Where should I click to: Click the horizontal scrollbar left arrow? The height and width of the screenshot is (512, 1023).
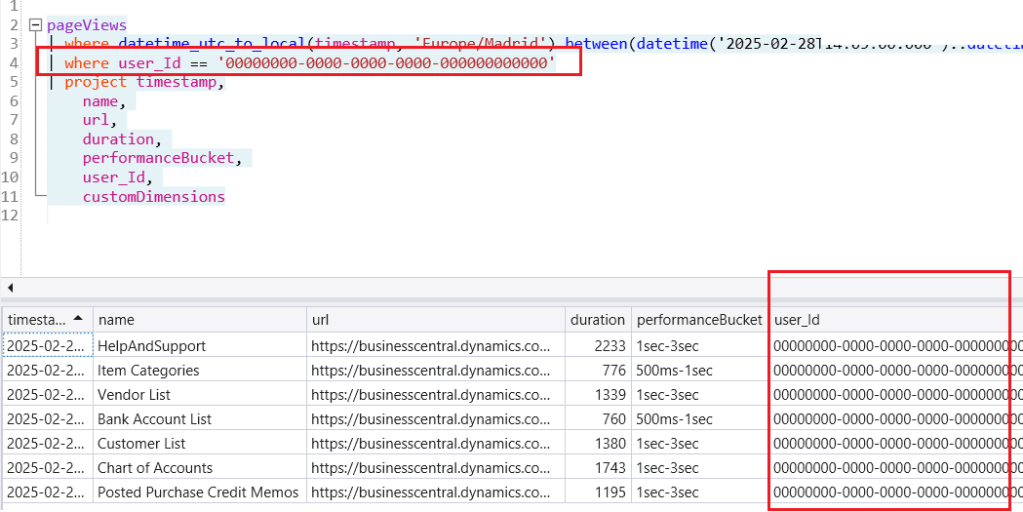[9, 288]
